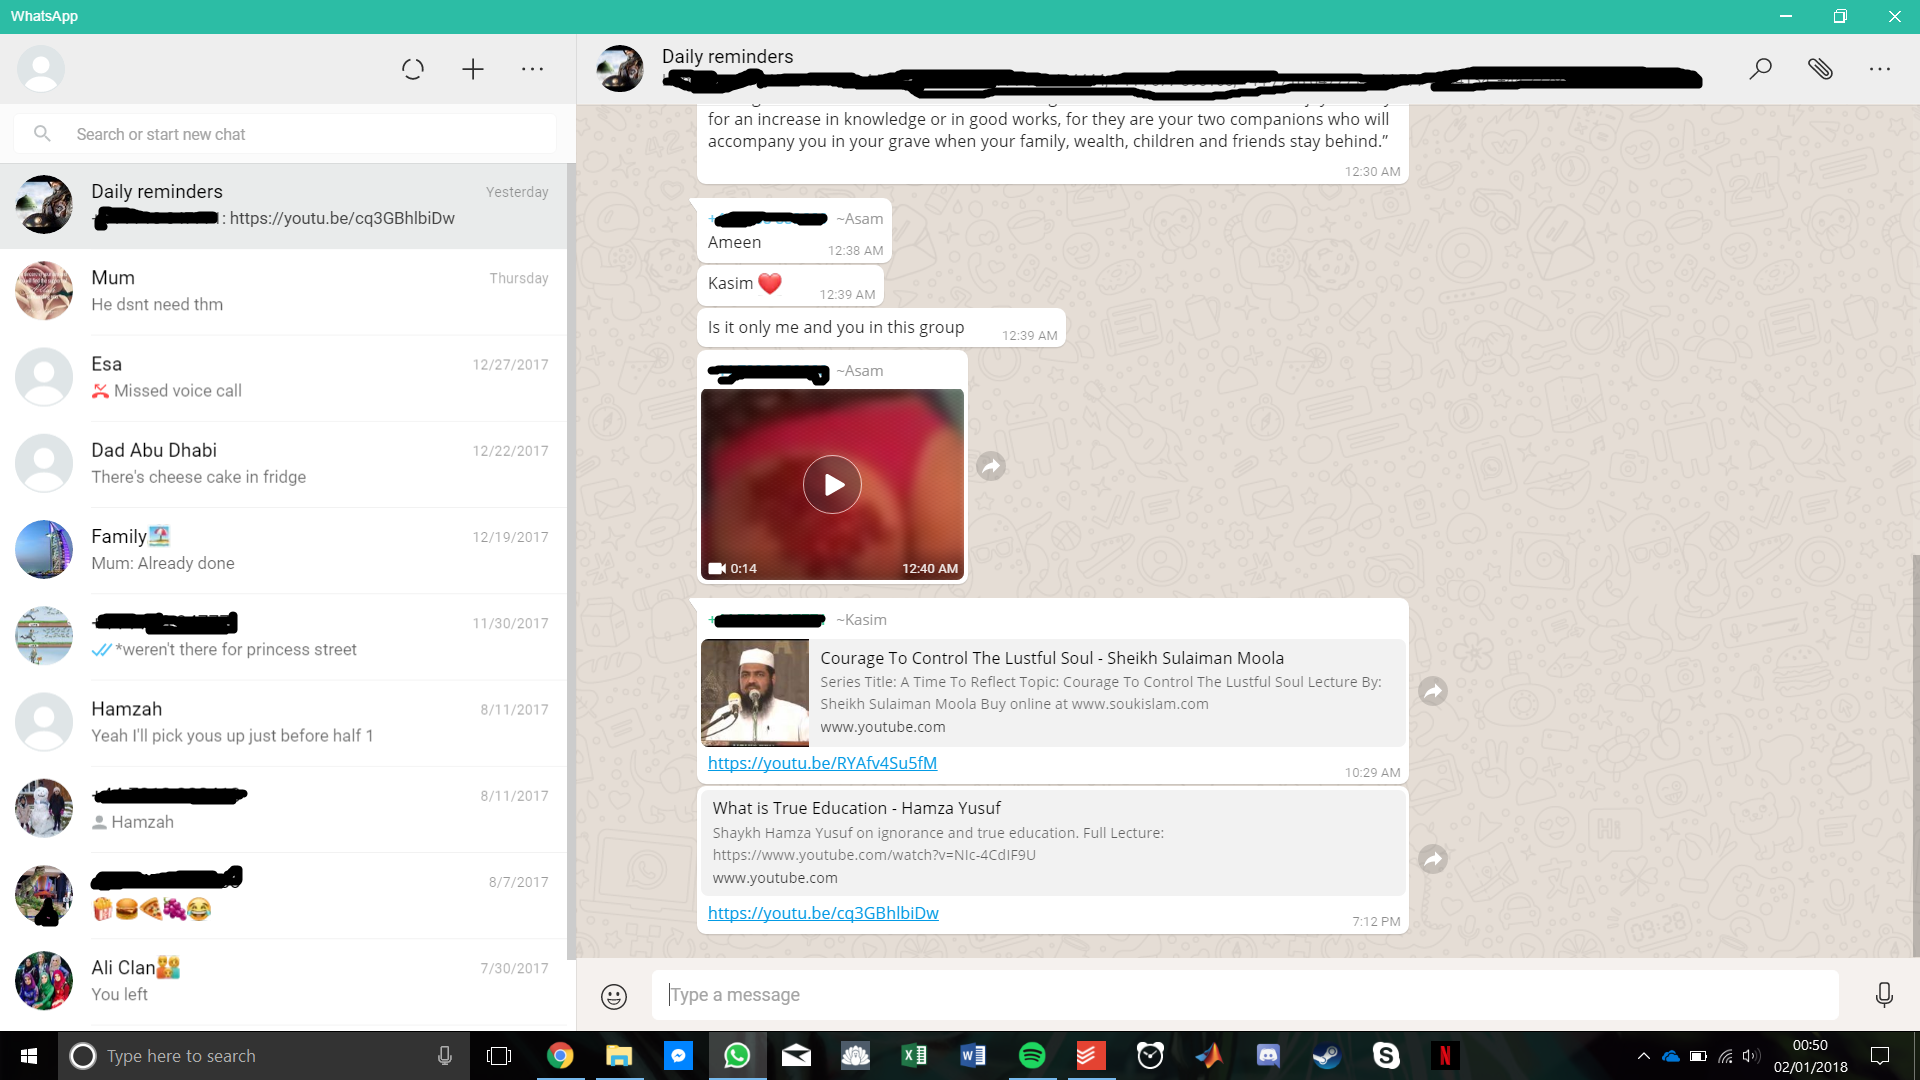Open chat header more options menu
This screenshot has width=1920, height=1080.
1880,69
